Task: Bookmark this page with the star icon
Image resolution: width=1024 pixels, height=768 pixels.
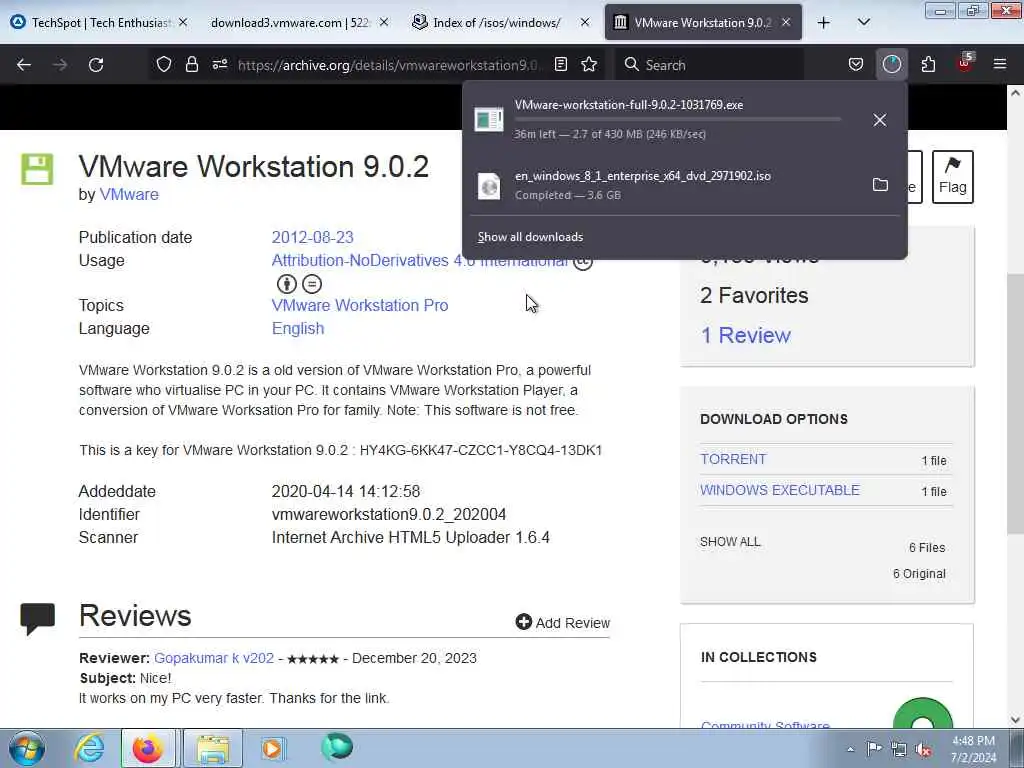Action: 589,64
